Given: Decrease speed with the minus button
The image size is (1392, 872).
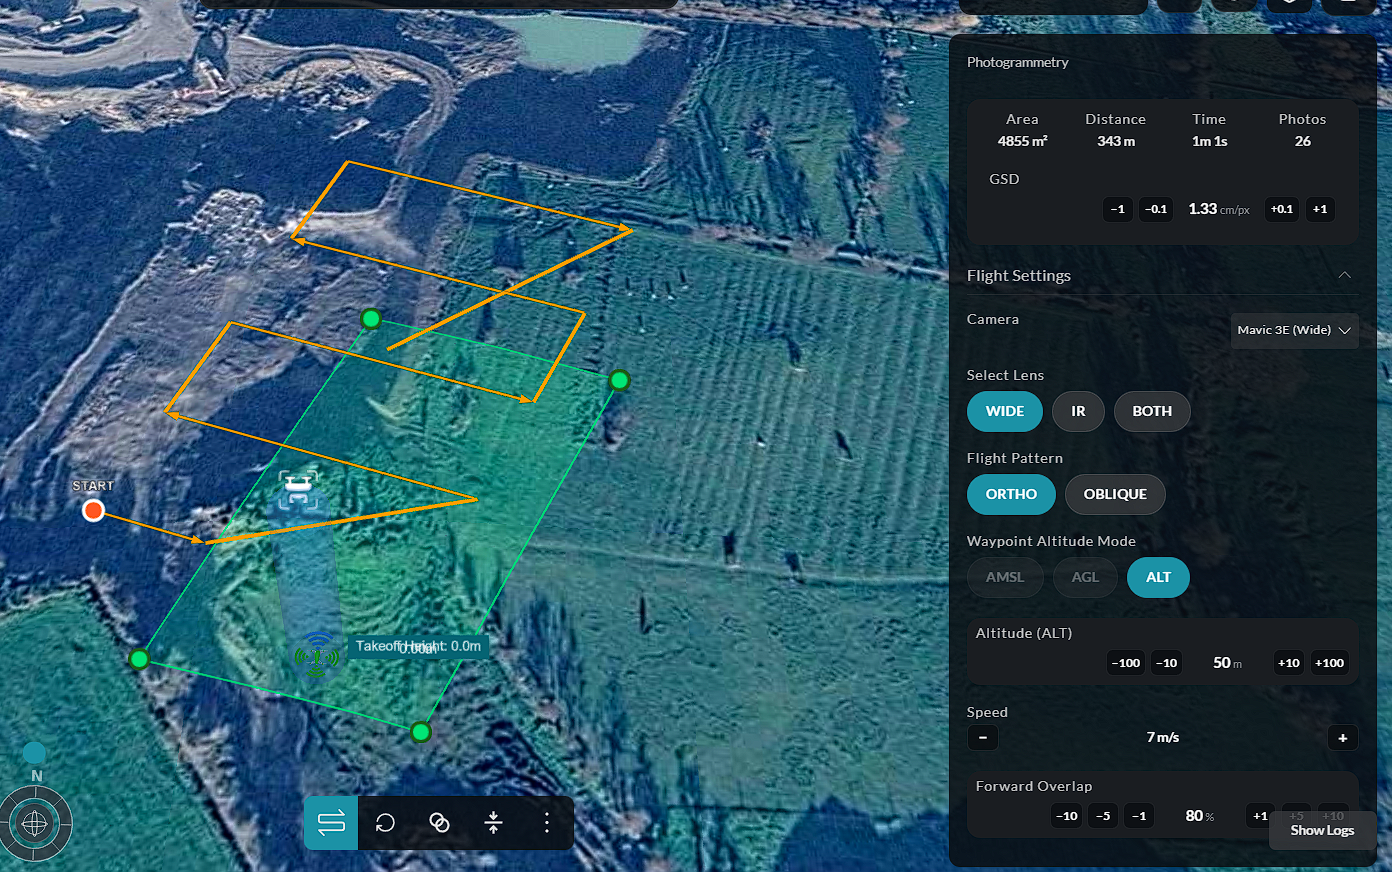Looking at the screenshot, I should 983,738.
